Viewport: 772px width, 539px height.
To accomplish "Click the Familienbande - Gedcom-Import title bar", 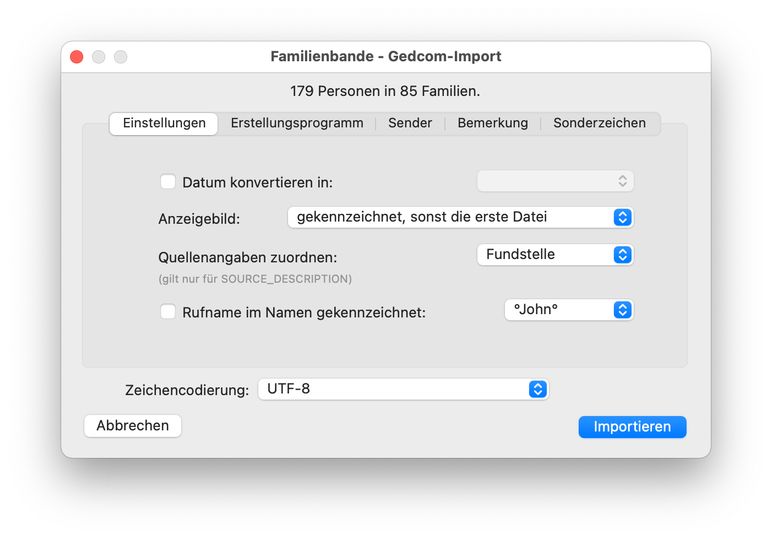I will [x=386, y=57].
